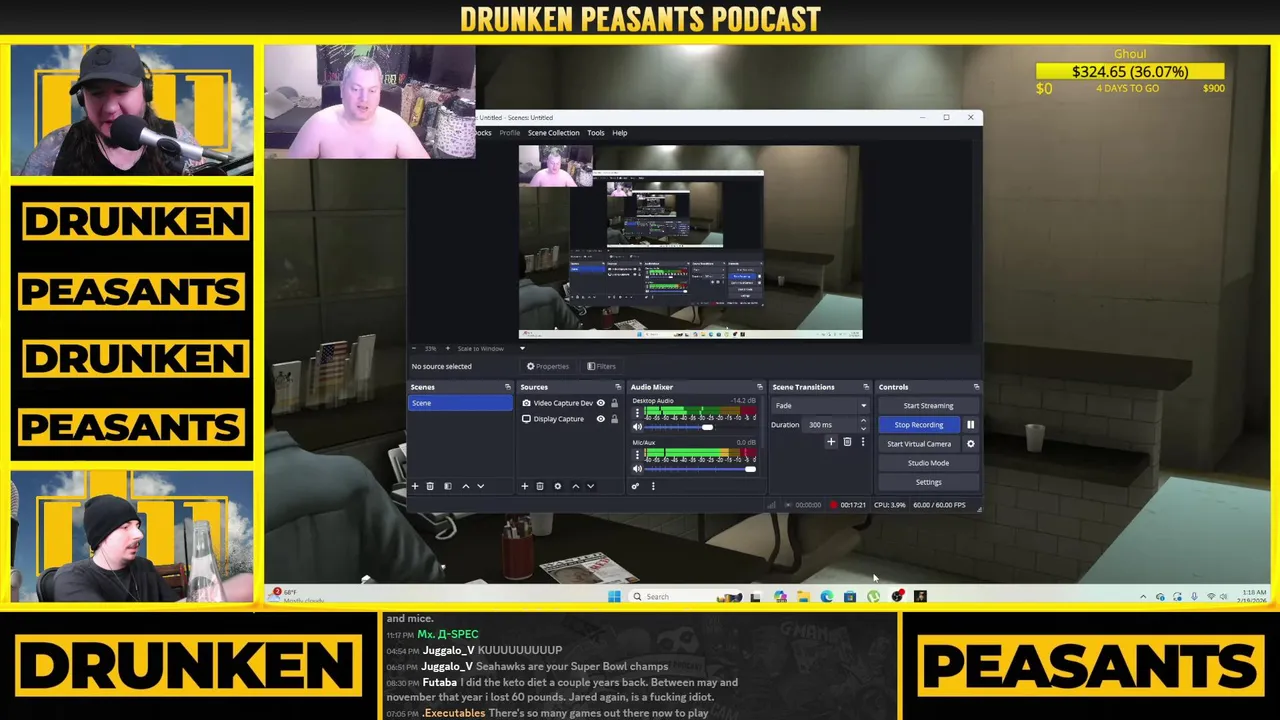This screenshot has width=1280, height=720.
Task: Open the Tools menu
Action: point(595,133)
